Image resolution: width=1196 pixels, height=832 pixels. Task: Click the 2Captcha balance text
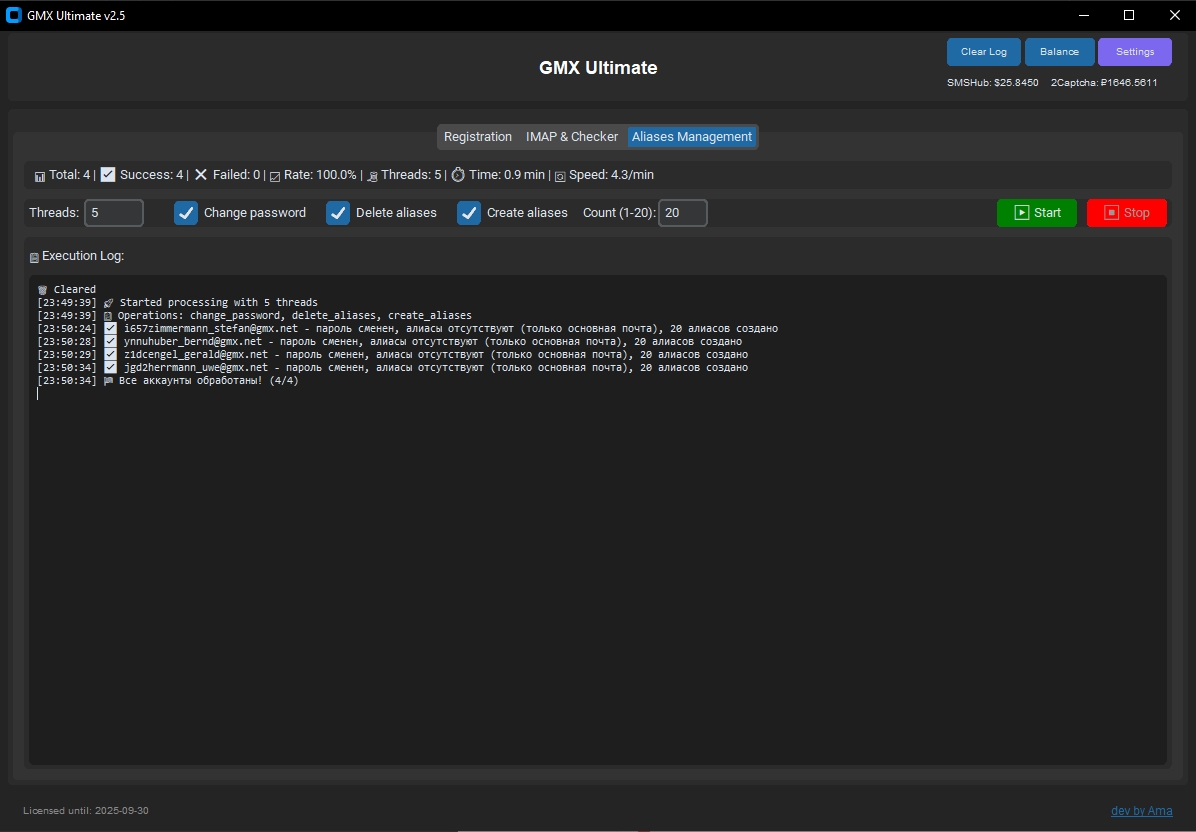tap(1104, 82)
